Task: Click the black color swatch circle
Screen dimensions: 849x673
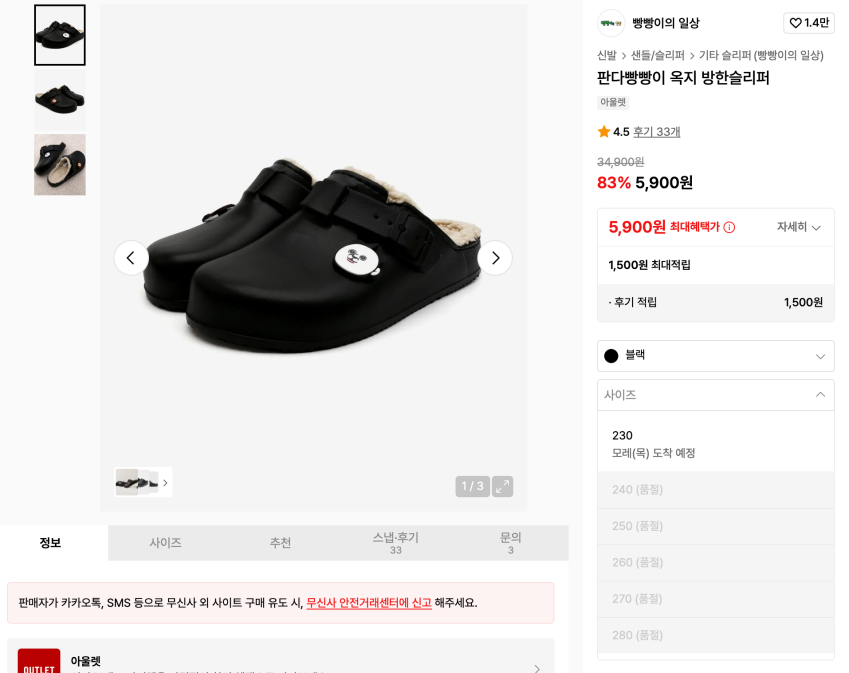Action: coord(611,356)
